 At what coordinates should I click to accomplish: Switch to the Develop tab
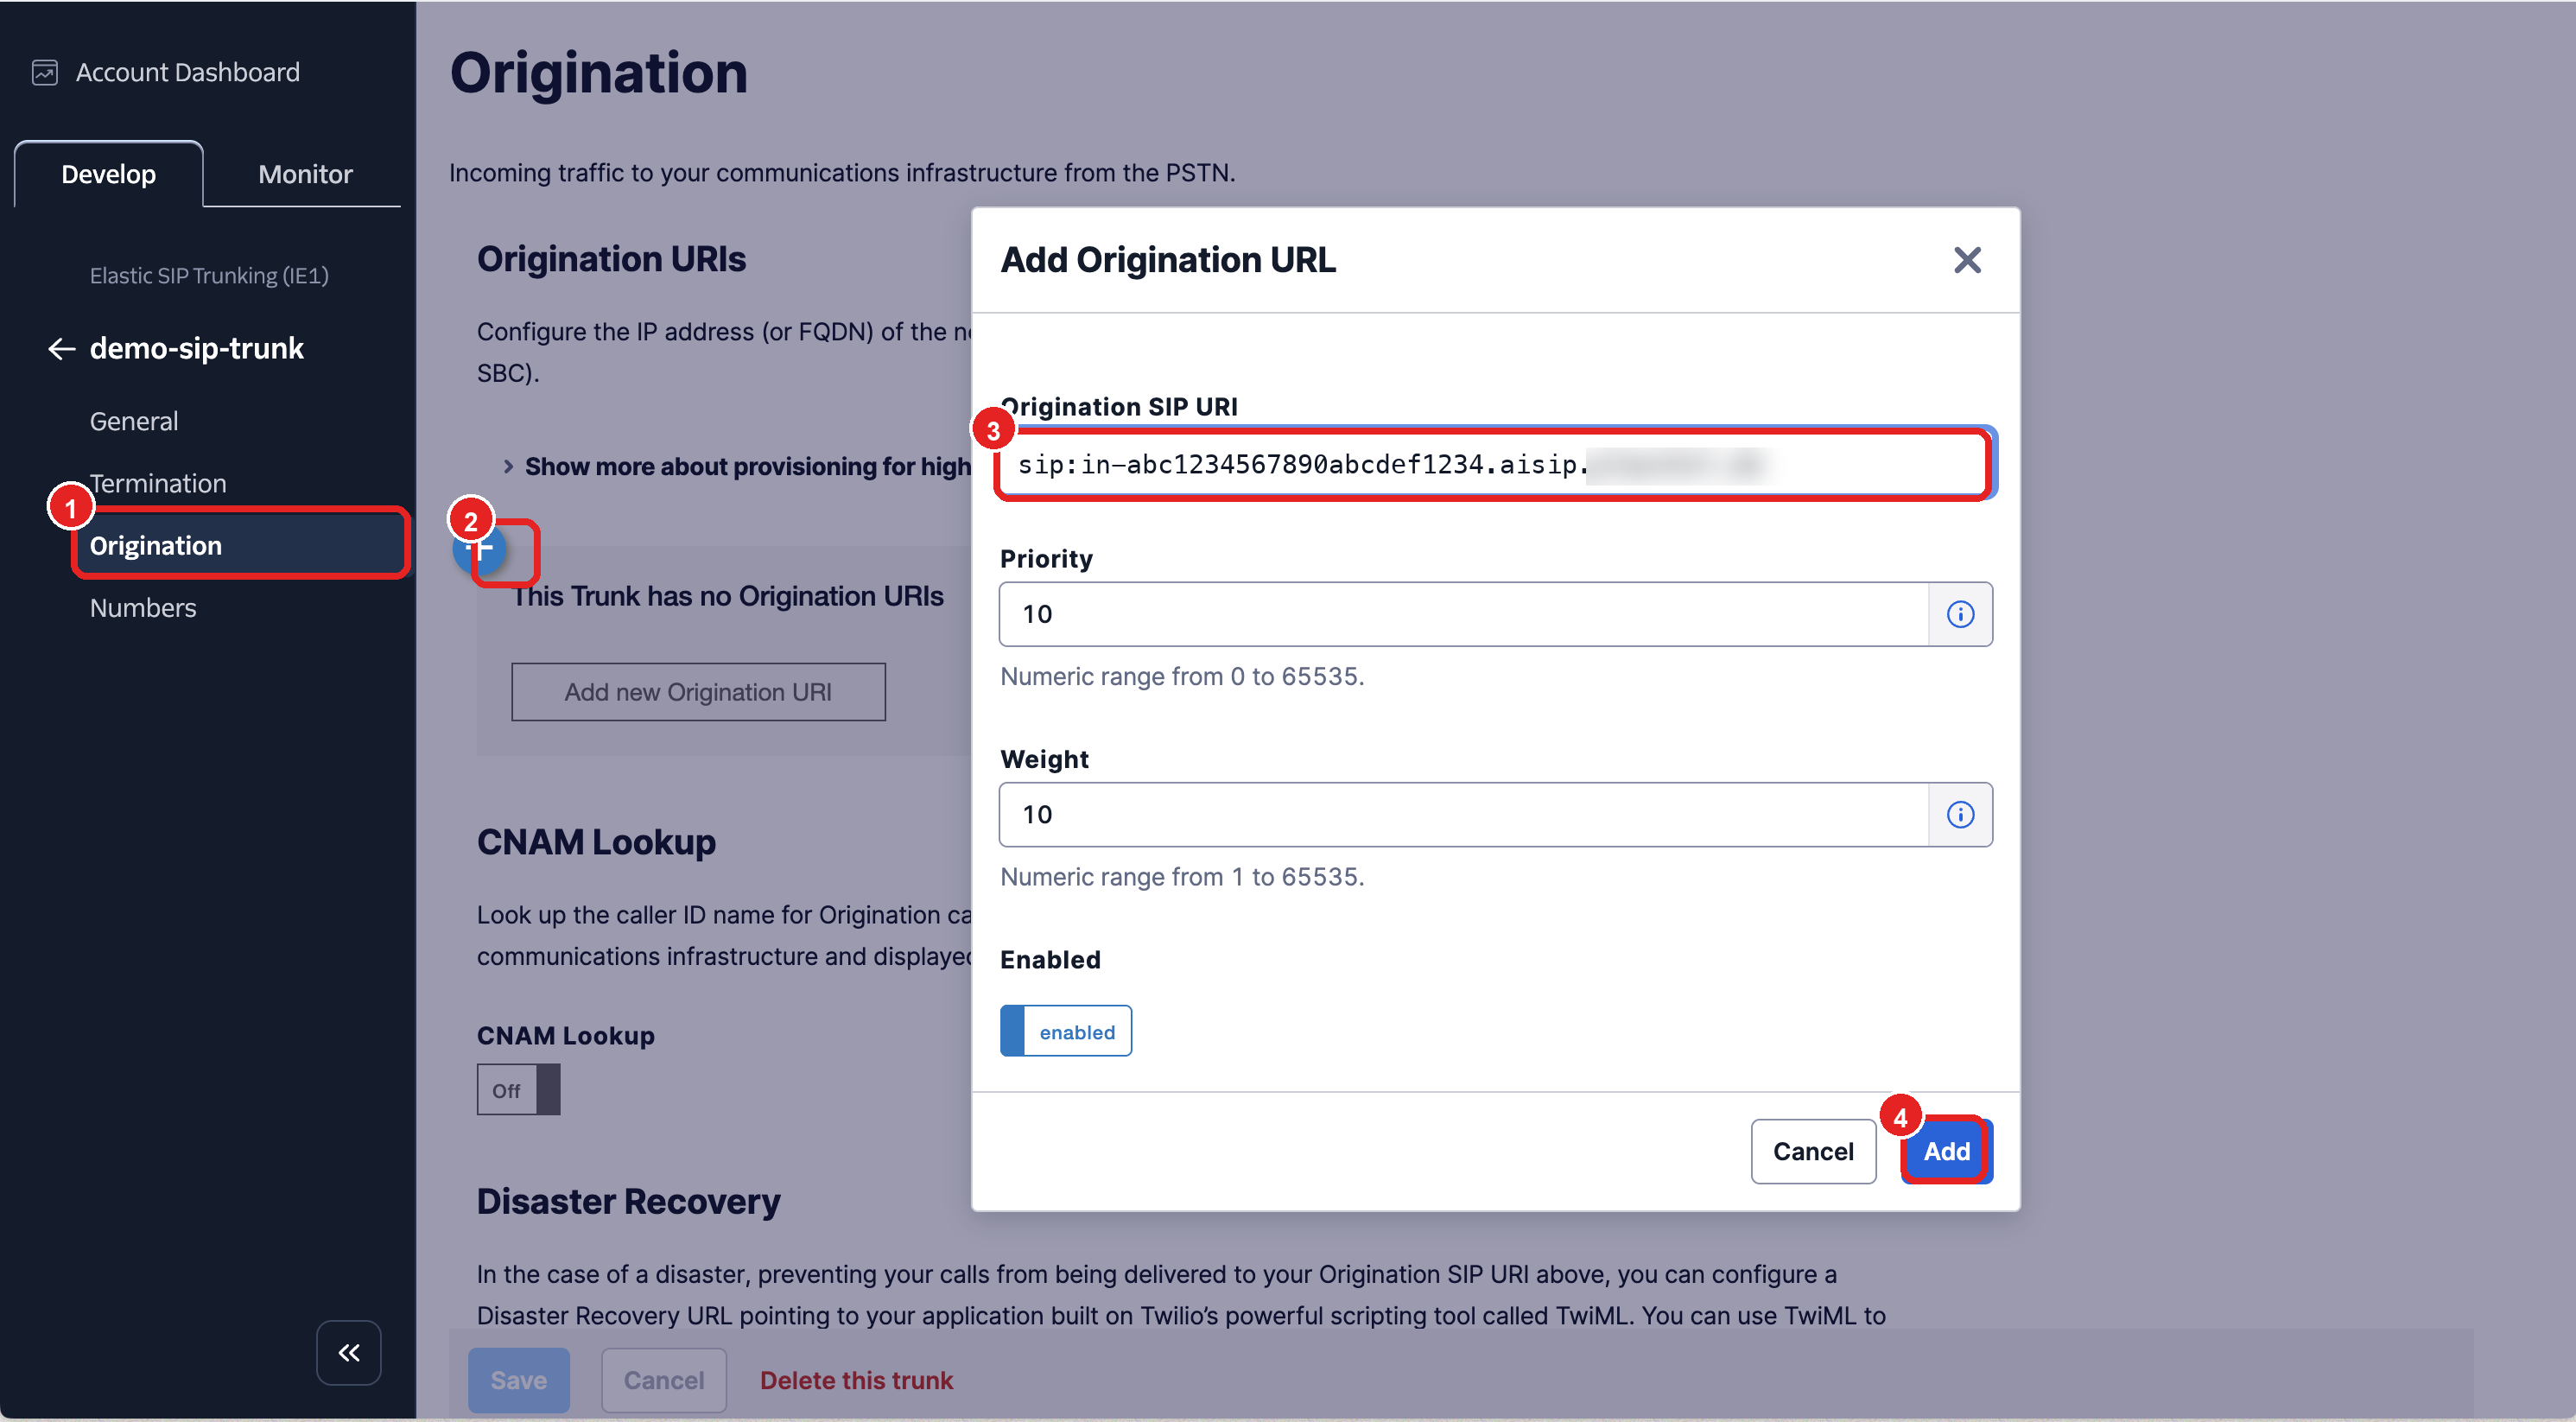108,174
